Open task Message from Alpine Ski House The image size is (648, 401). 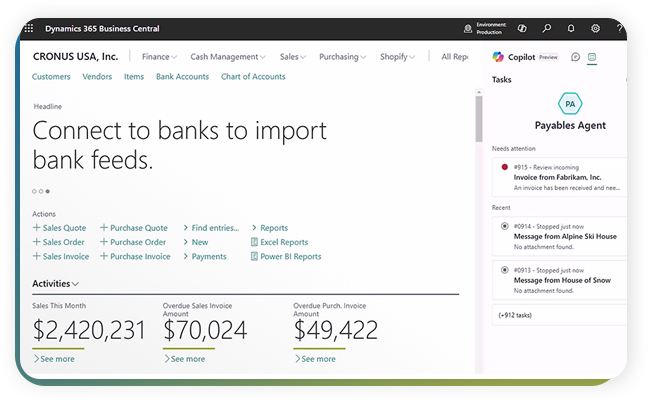pyautogui.click(x=560, y=236)
